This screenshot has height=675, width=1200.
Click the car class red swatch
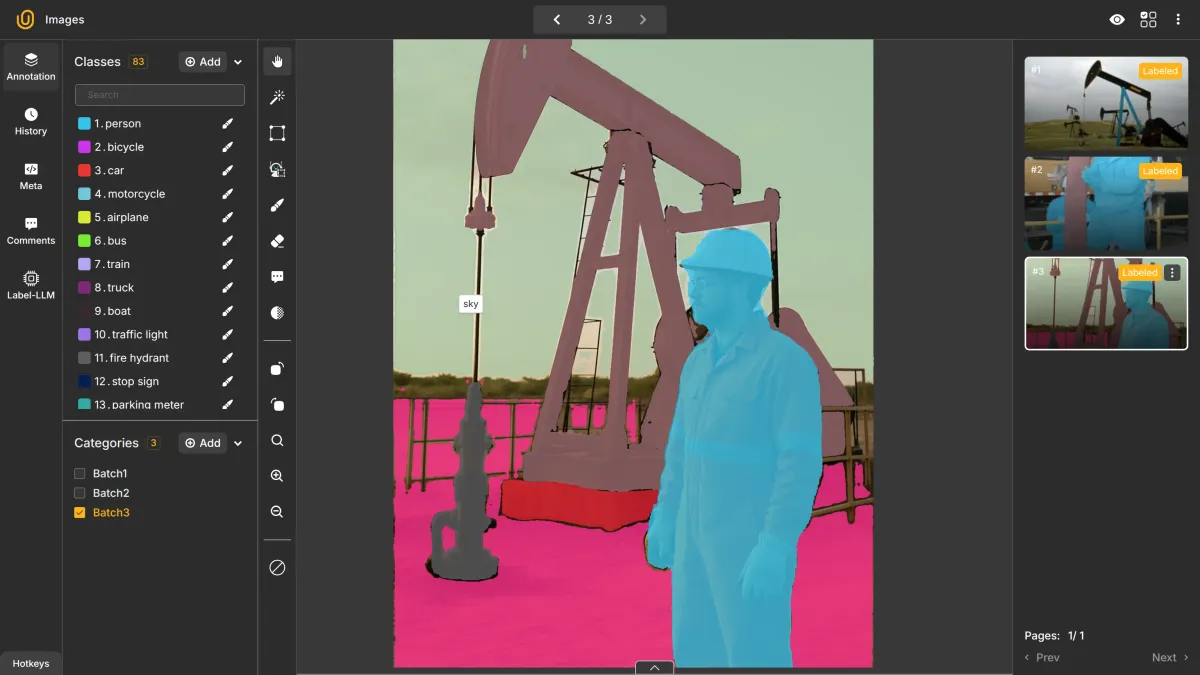pyautogui.click(x=84, y=171)
